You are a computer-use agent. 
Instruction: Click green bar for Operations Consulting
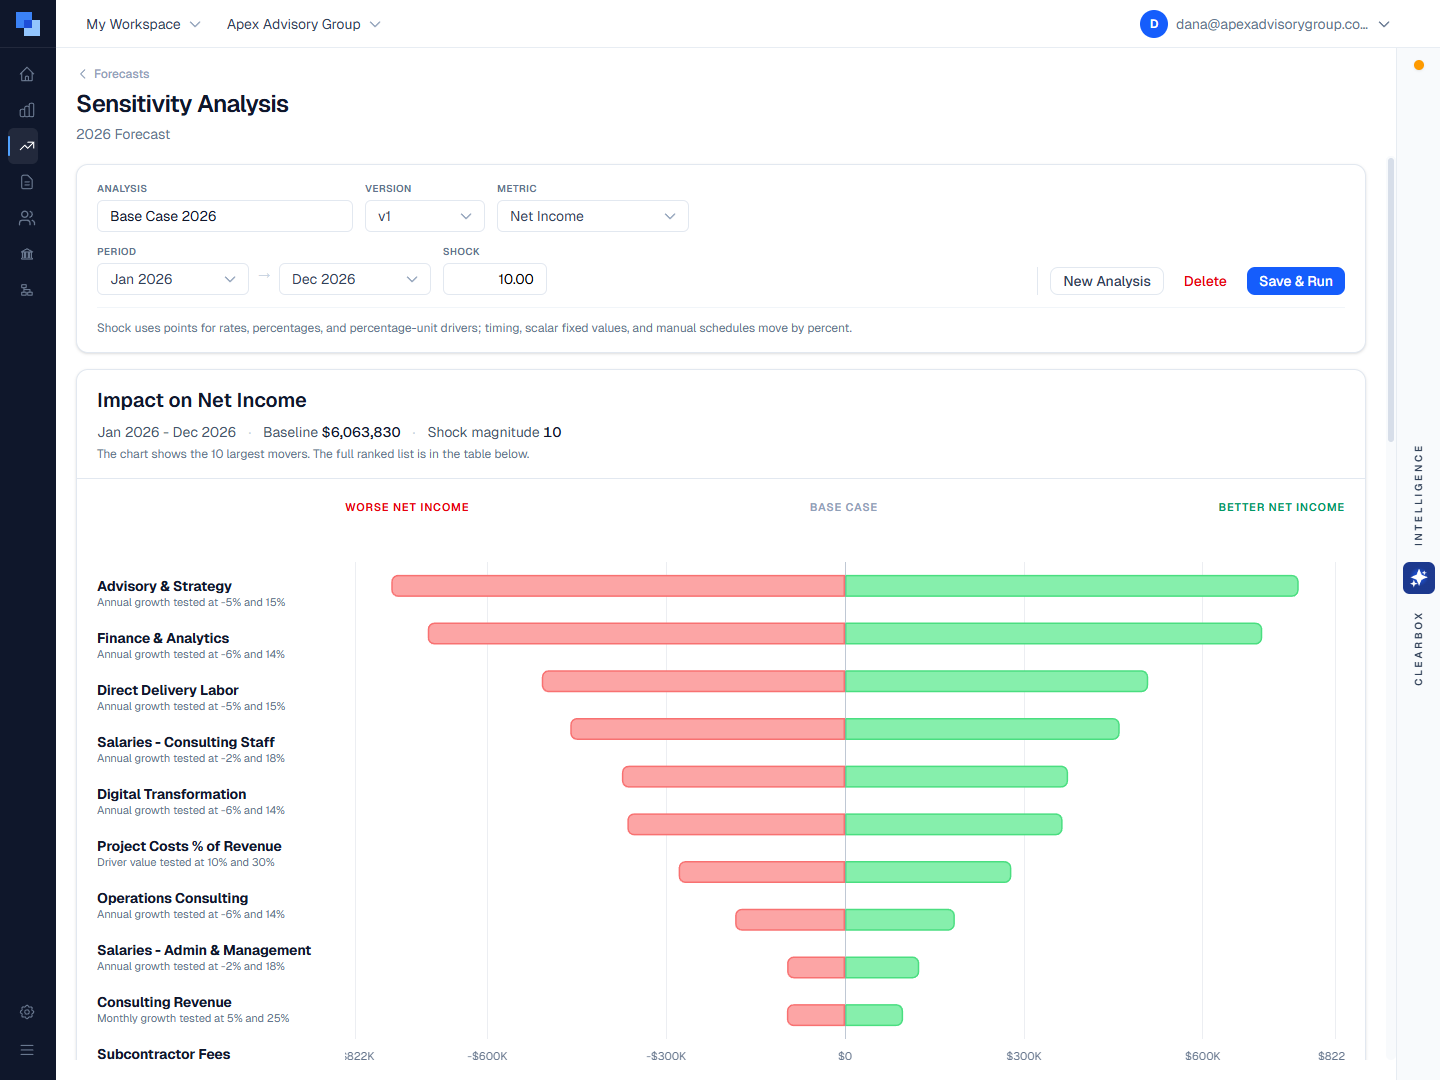coord(928,872)
